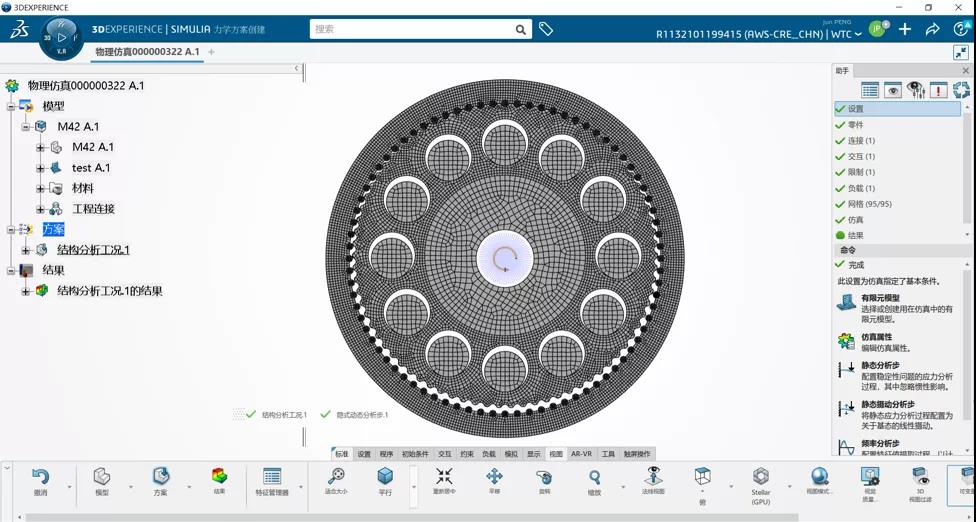Switch to 标准 toolbar tab
The height and width of the screenshot is (522, 976).
[x=342, y=454]
